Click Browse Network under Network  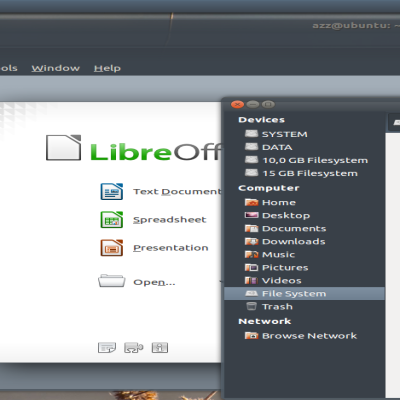click(309, 336)
